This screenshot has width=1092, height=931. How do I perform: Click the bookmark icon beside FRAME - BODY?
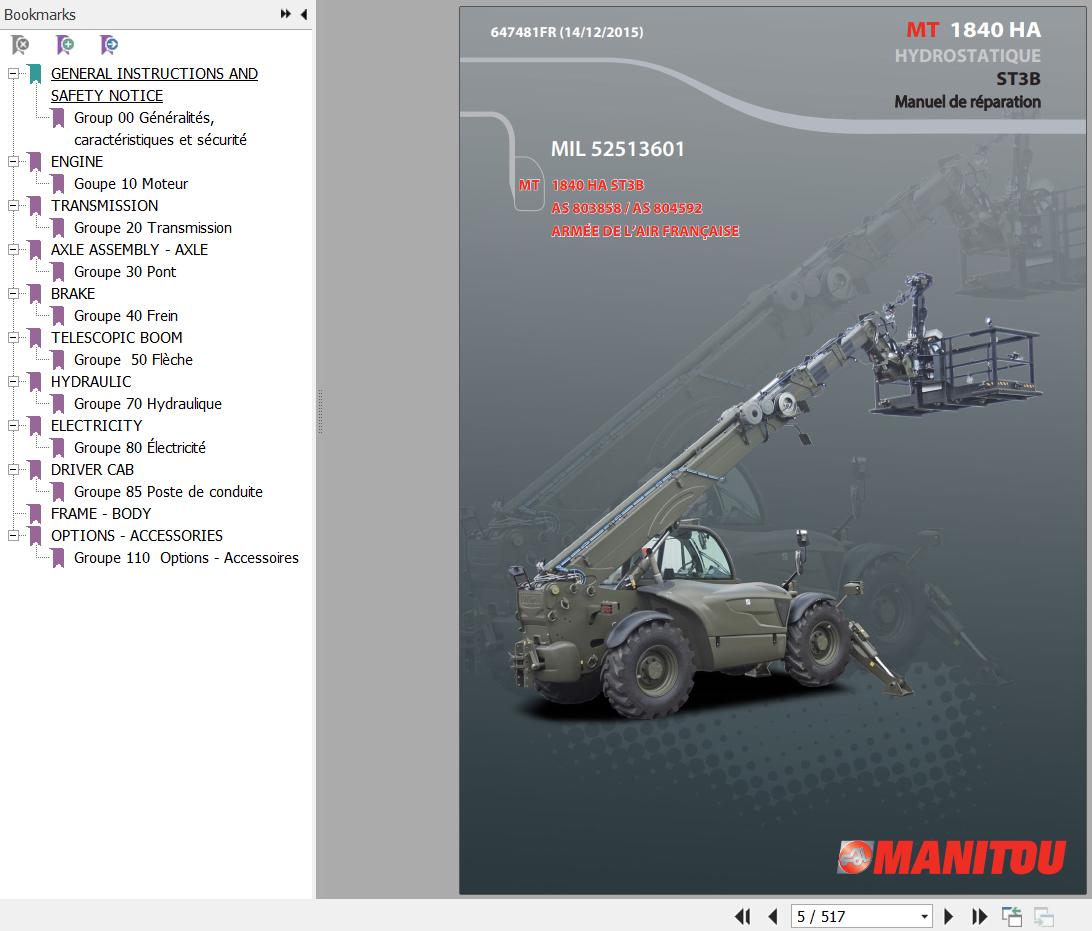coord(35,514)
